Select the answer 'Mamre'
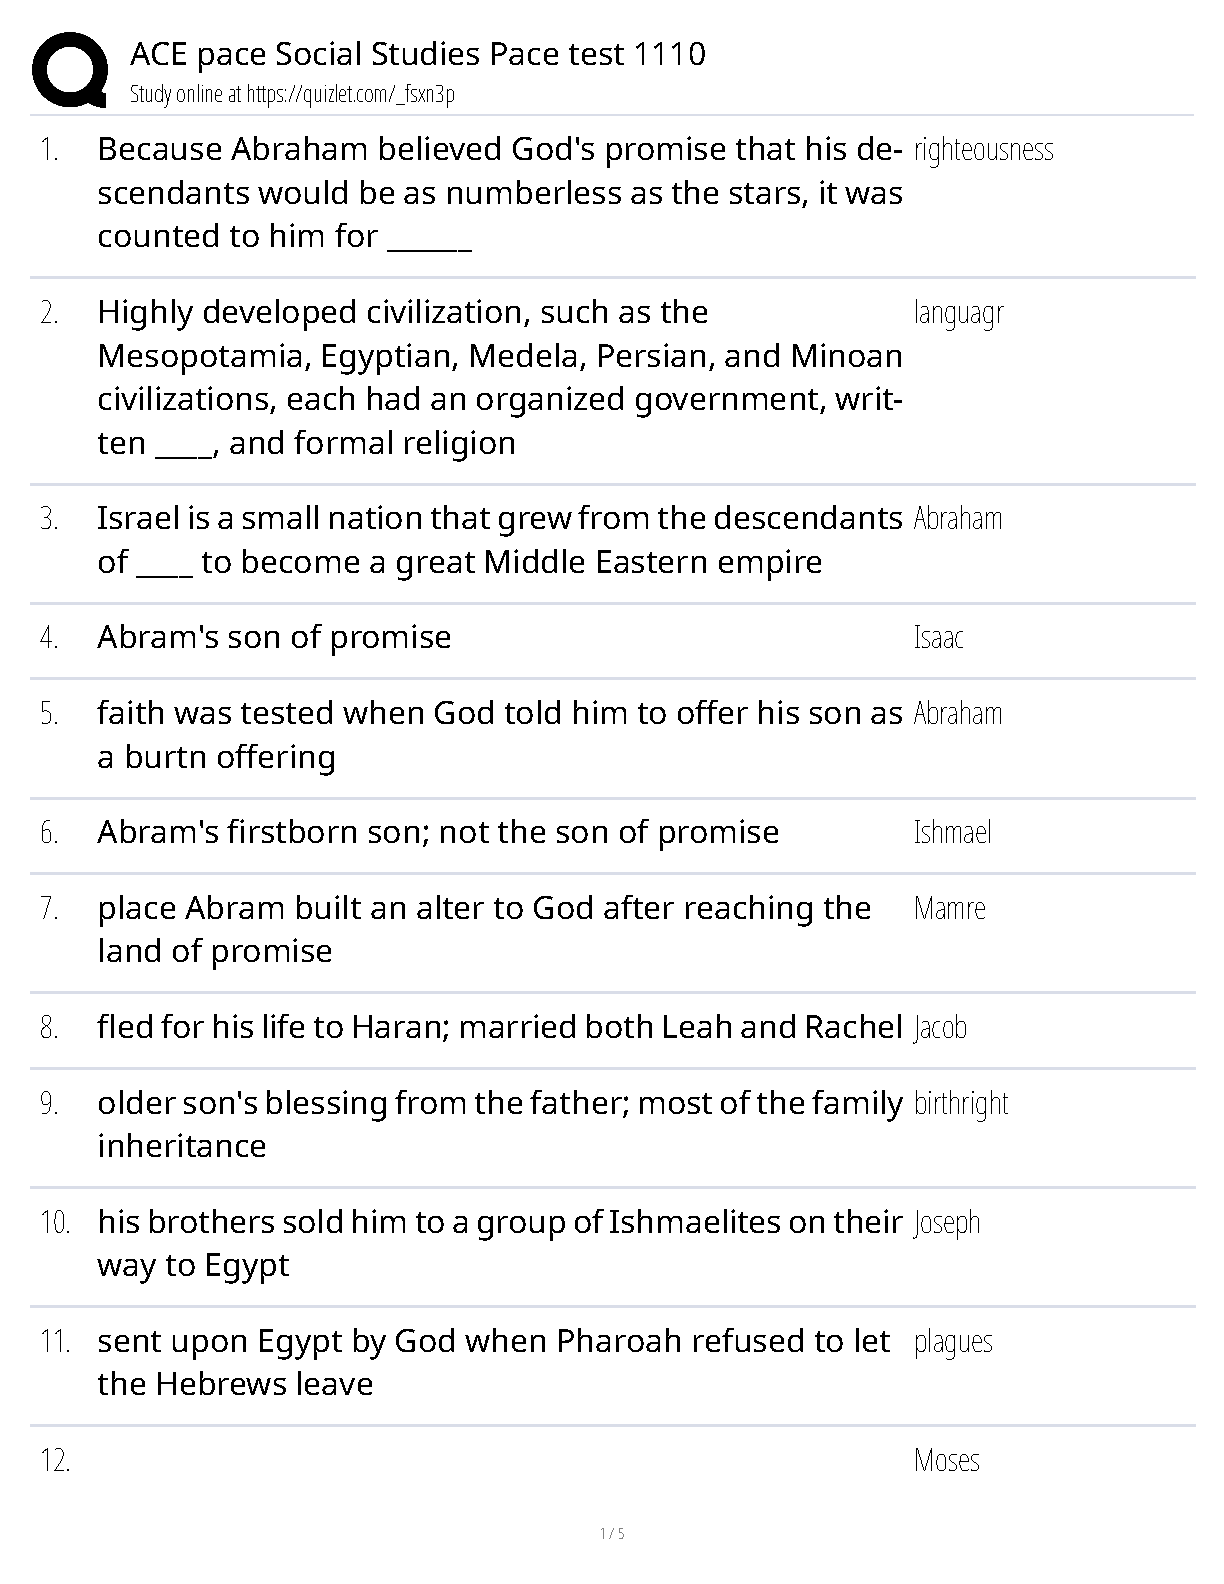 coord(949,909)
